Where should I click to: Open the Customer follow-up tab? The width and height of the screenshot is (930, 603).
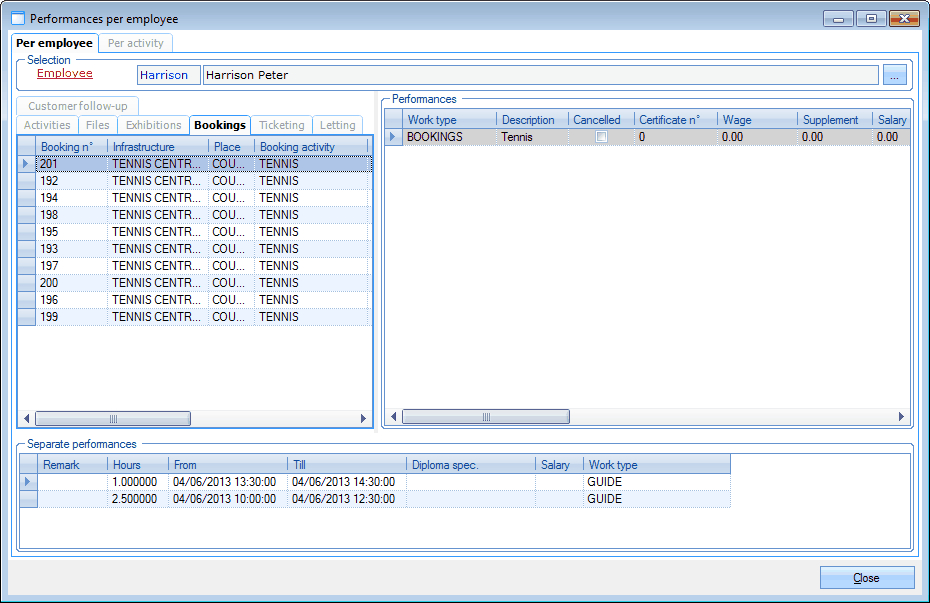(x=77, y=105)
